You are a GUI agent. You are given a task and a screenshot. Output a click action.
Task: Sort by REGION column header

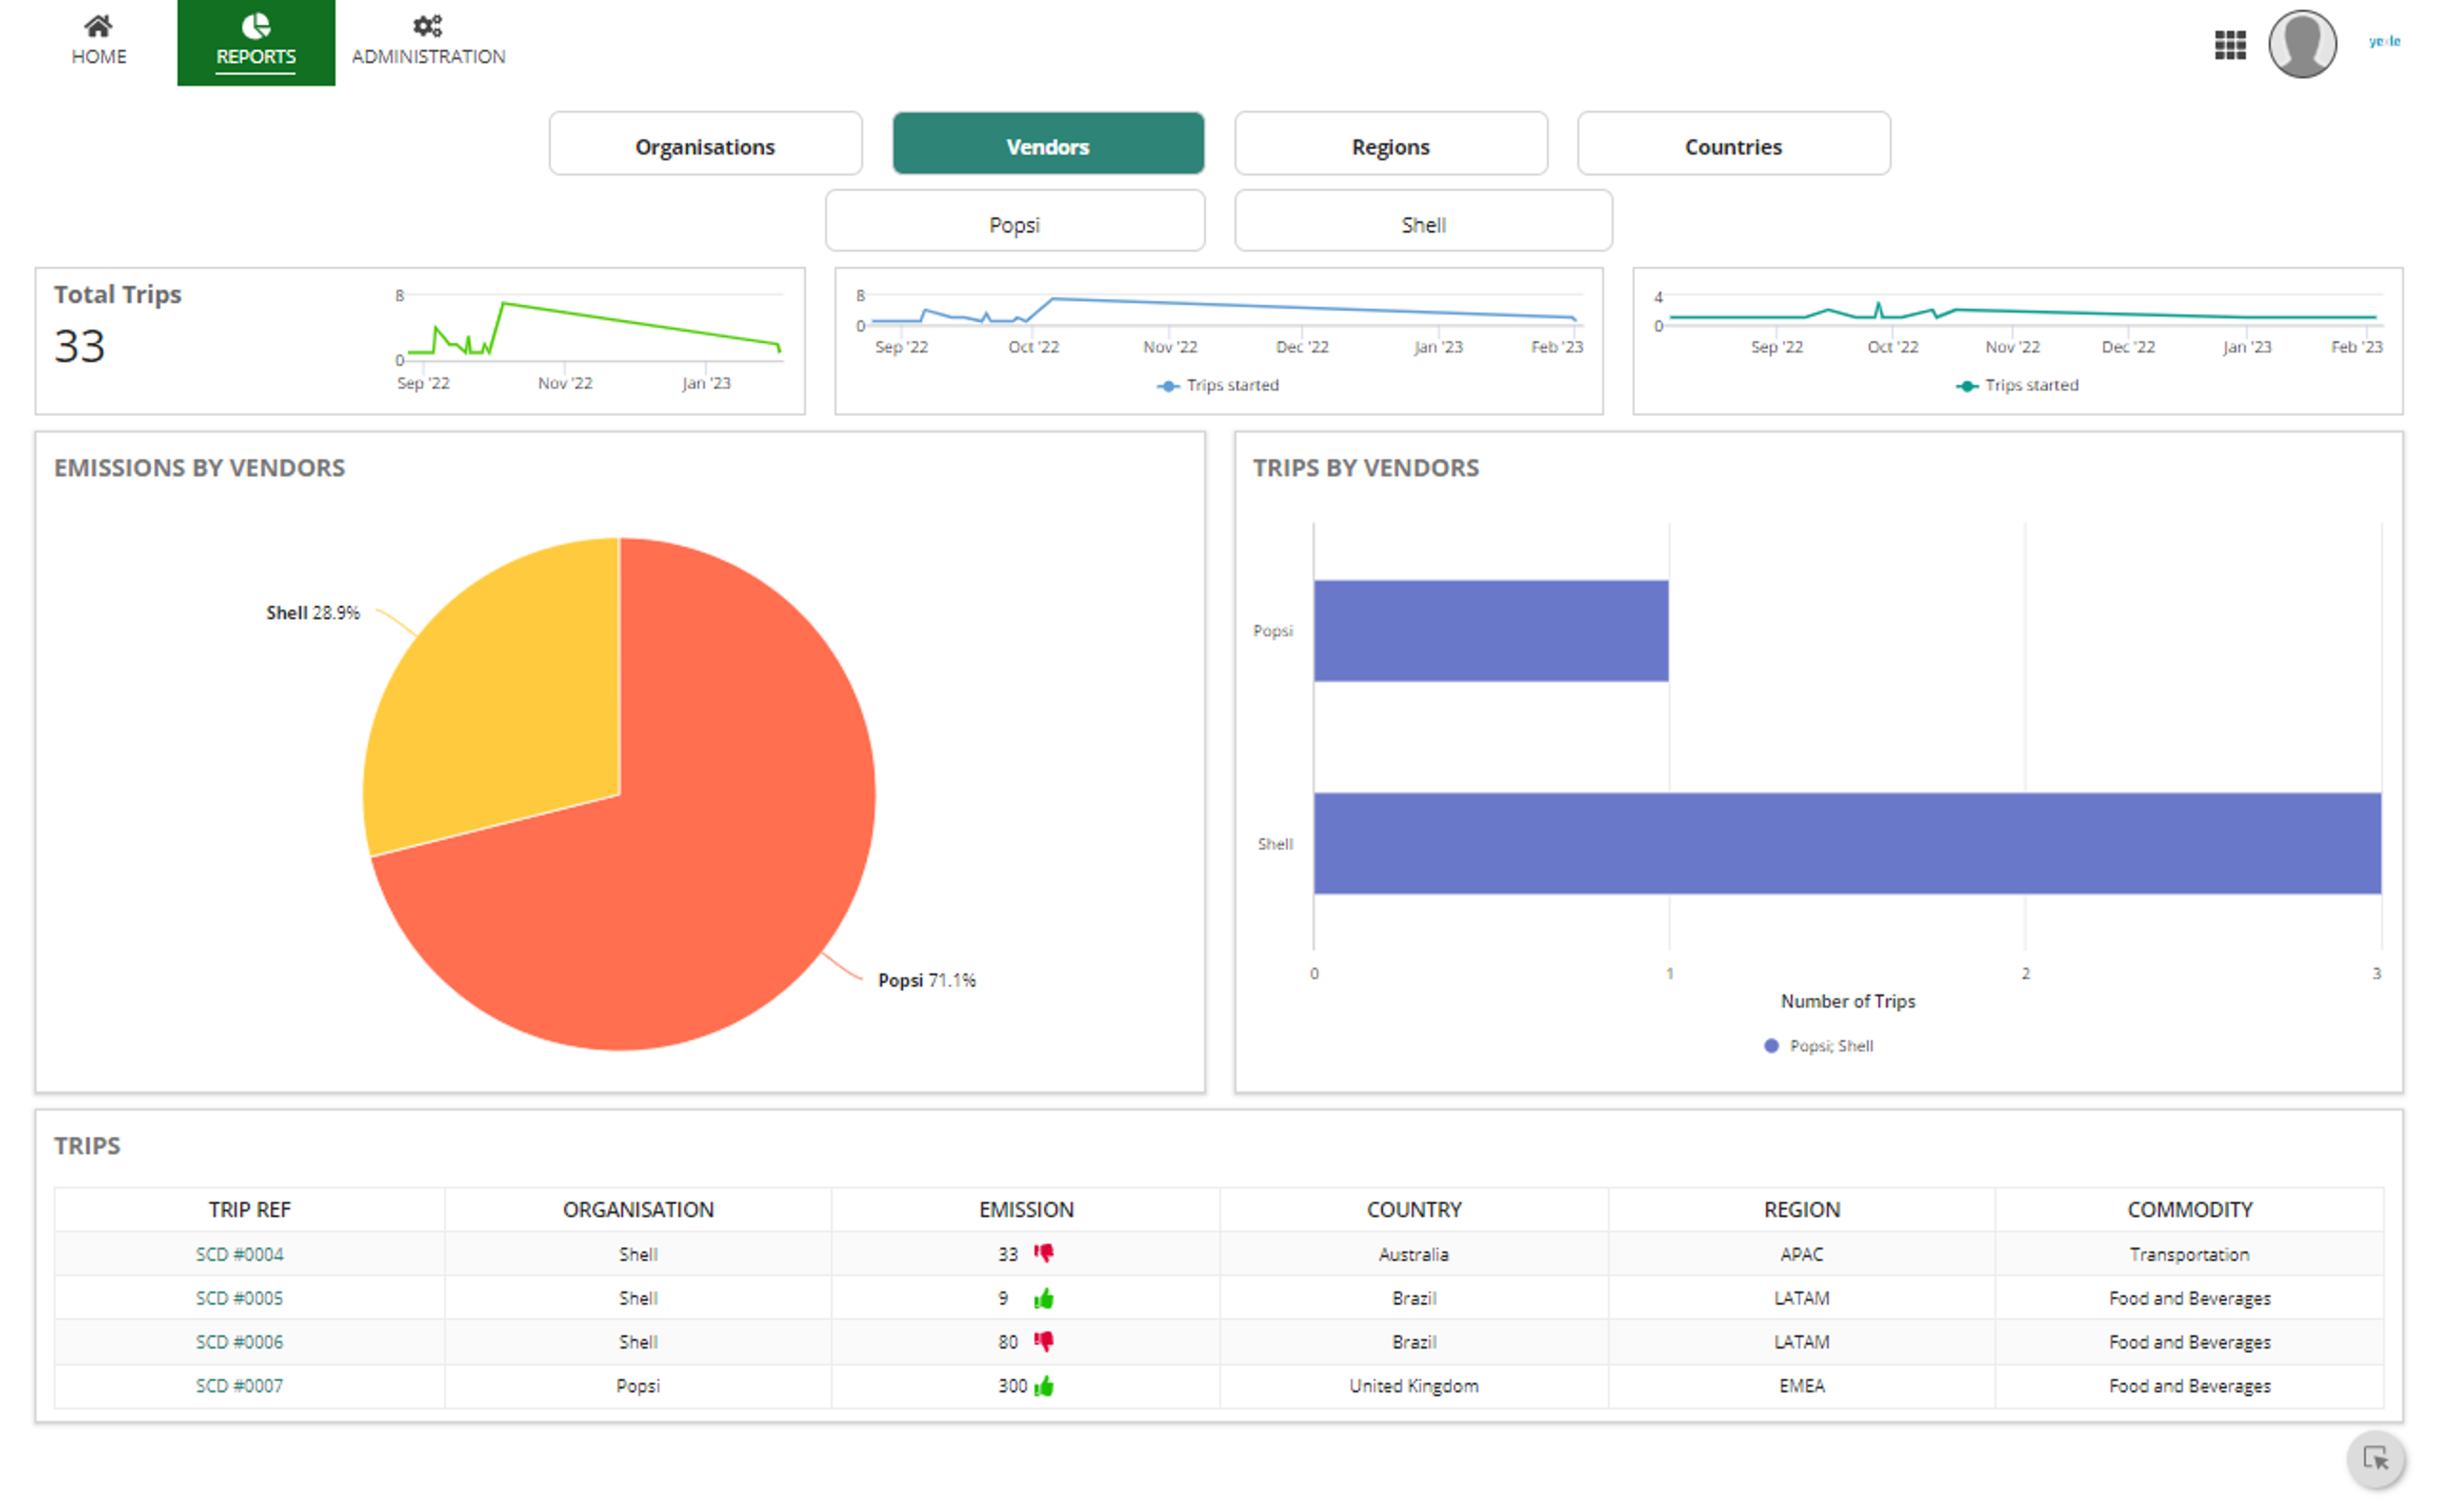click(1801, 1209)
